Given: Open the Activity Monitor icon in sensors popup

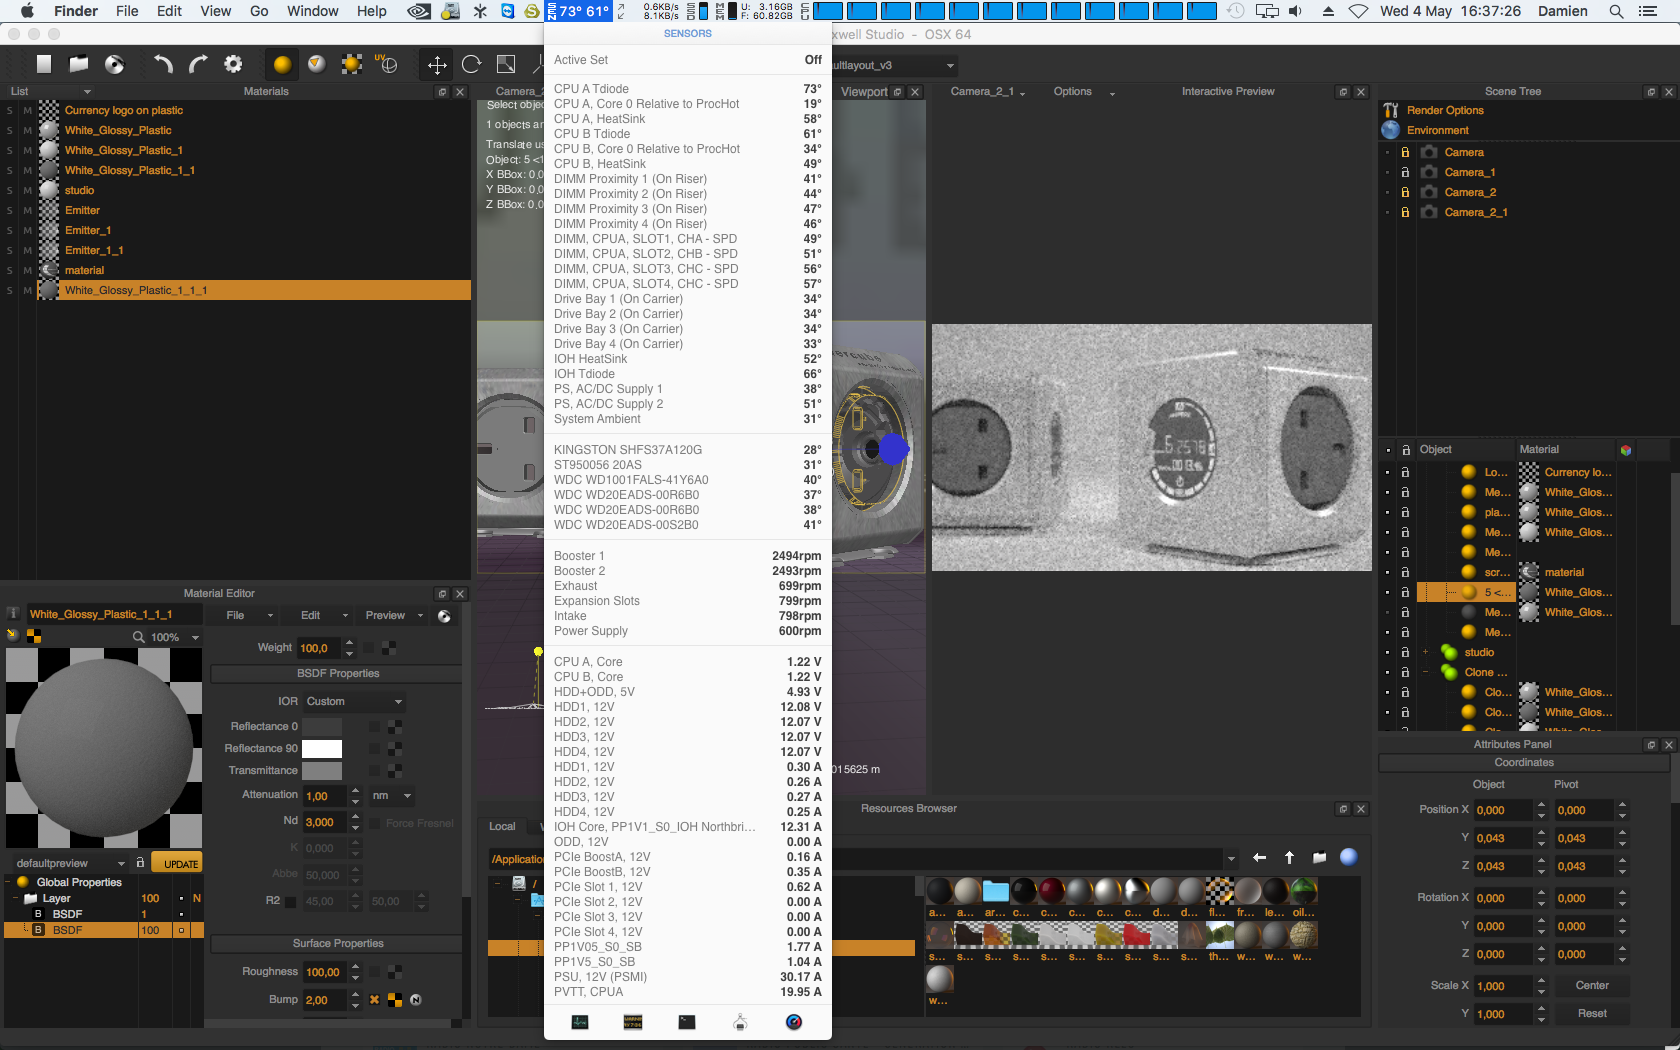Looking at the screenshot, I should pyautogui.click(x=580, y=1022).
